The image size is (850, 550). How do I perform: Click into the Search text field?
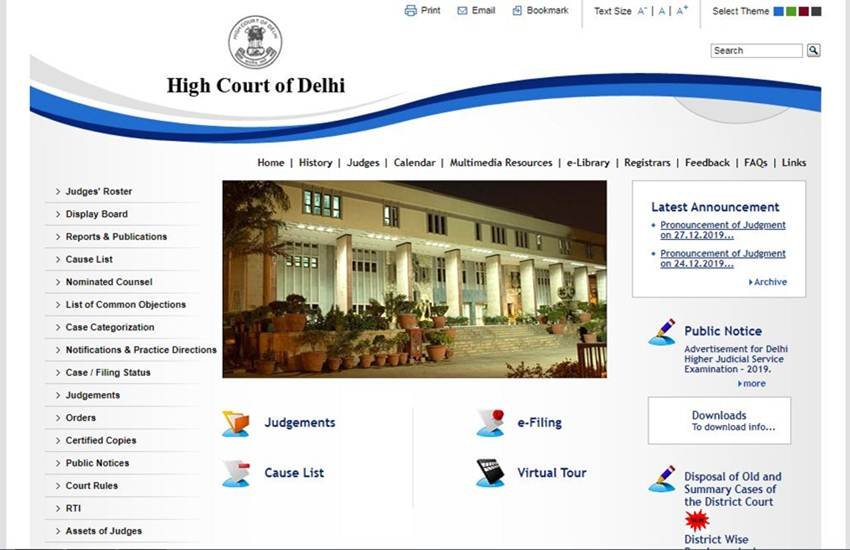(756, 50)
